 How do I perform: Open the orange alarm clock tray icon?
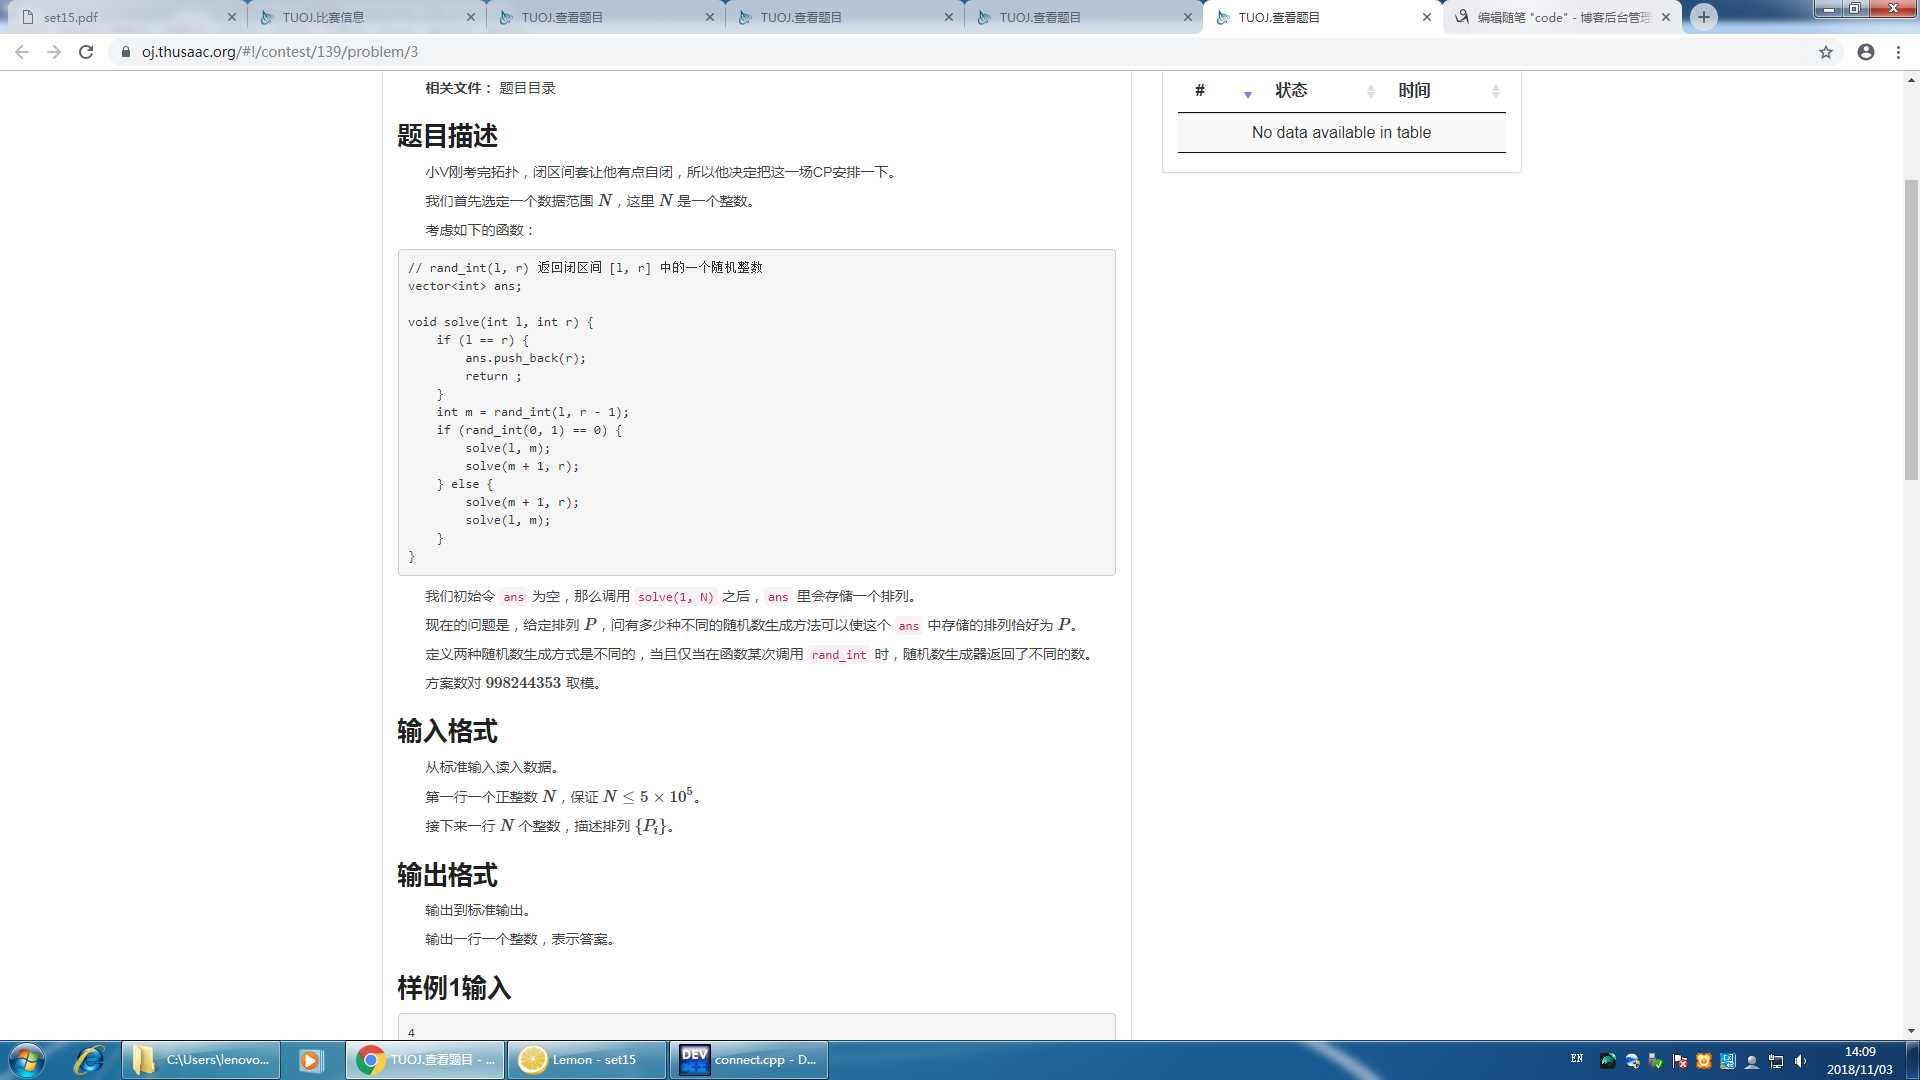point(1704,1061)
